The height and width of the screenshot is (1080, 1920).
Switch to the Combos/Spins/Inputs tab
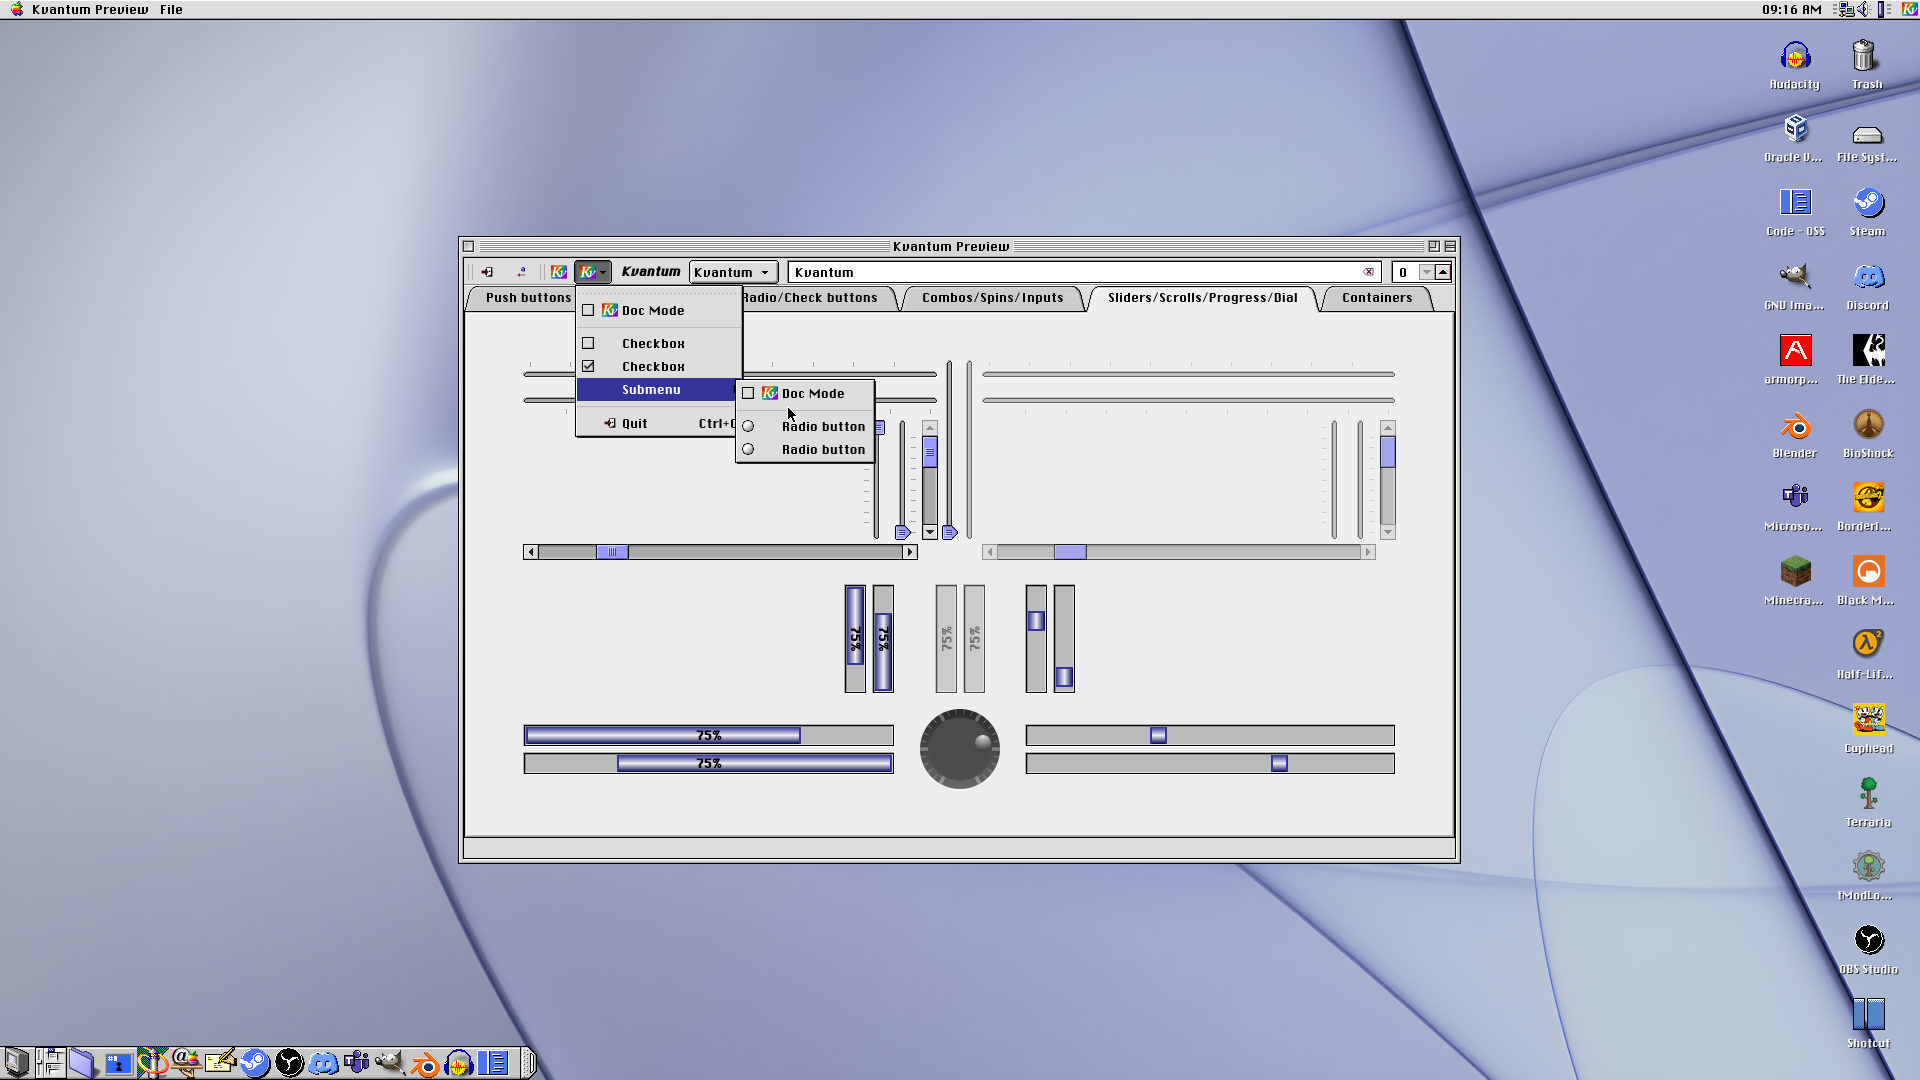pos(992,298)
